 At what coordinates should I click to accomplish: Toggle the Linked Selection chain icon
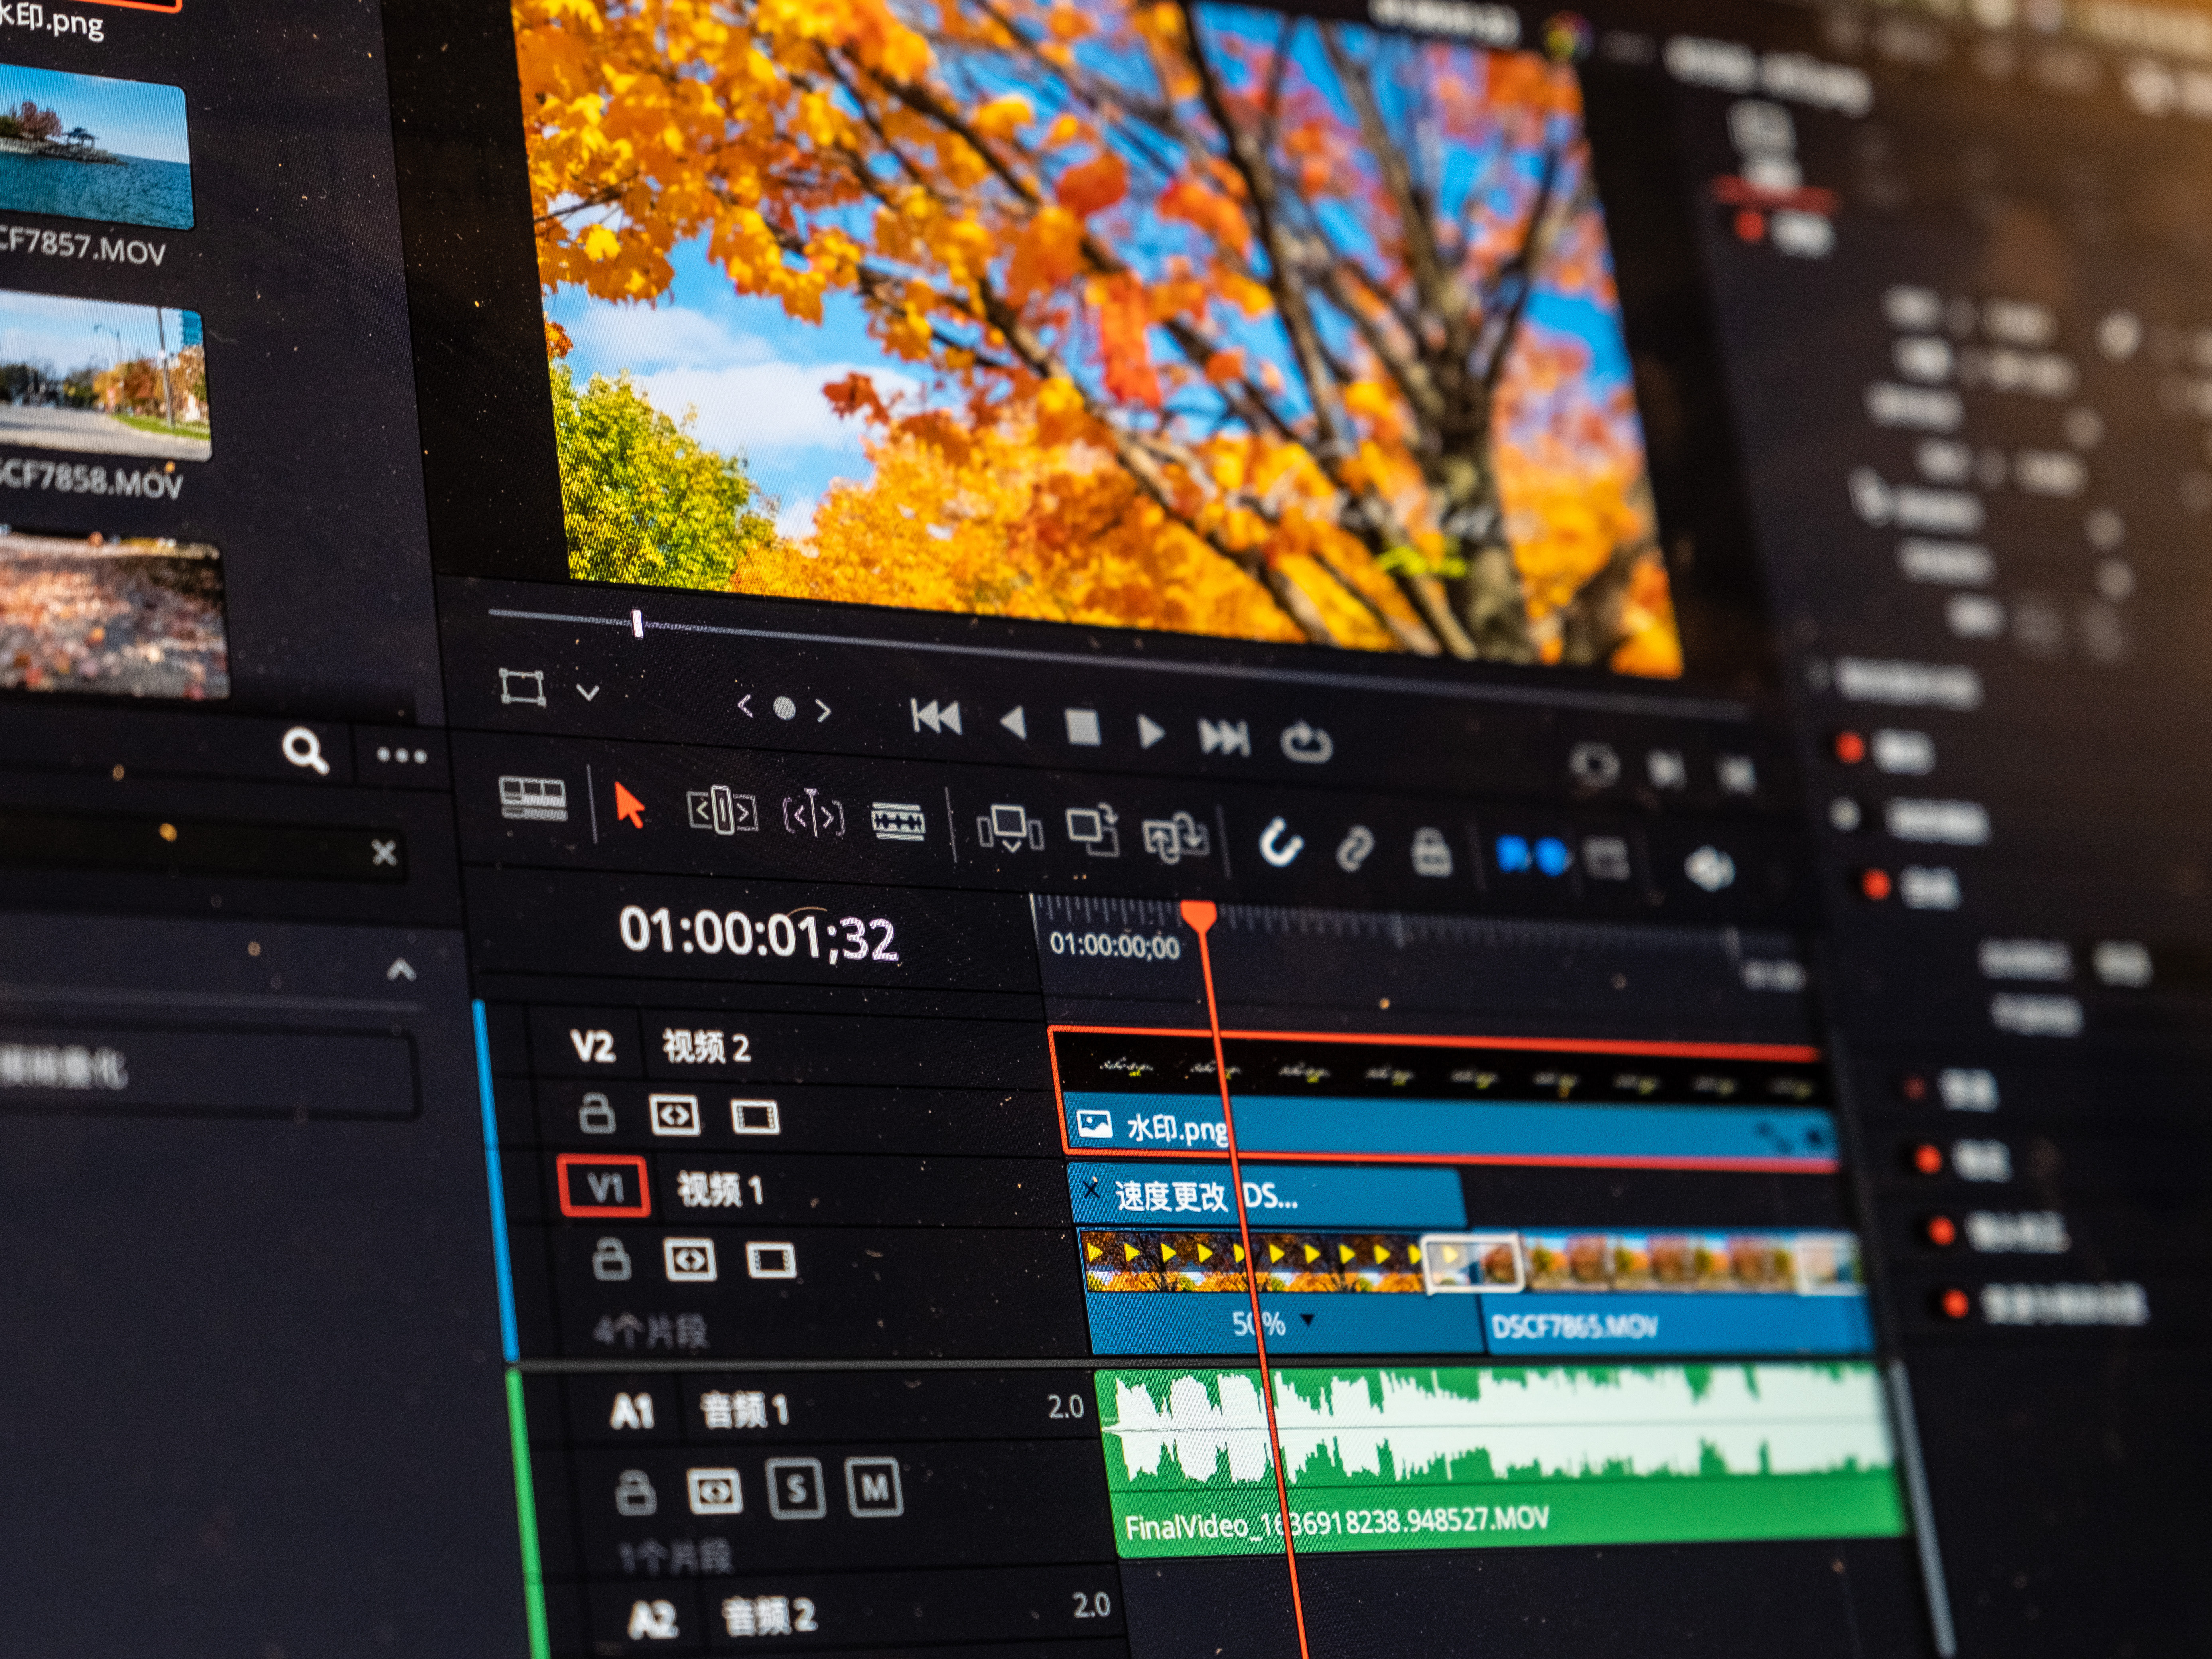(1355, 848)
